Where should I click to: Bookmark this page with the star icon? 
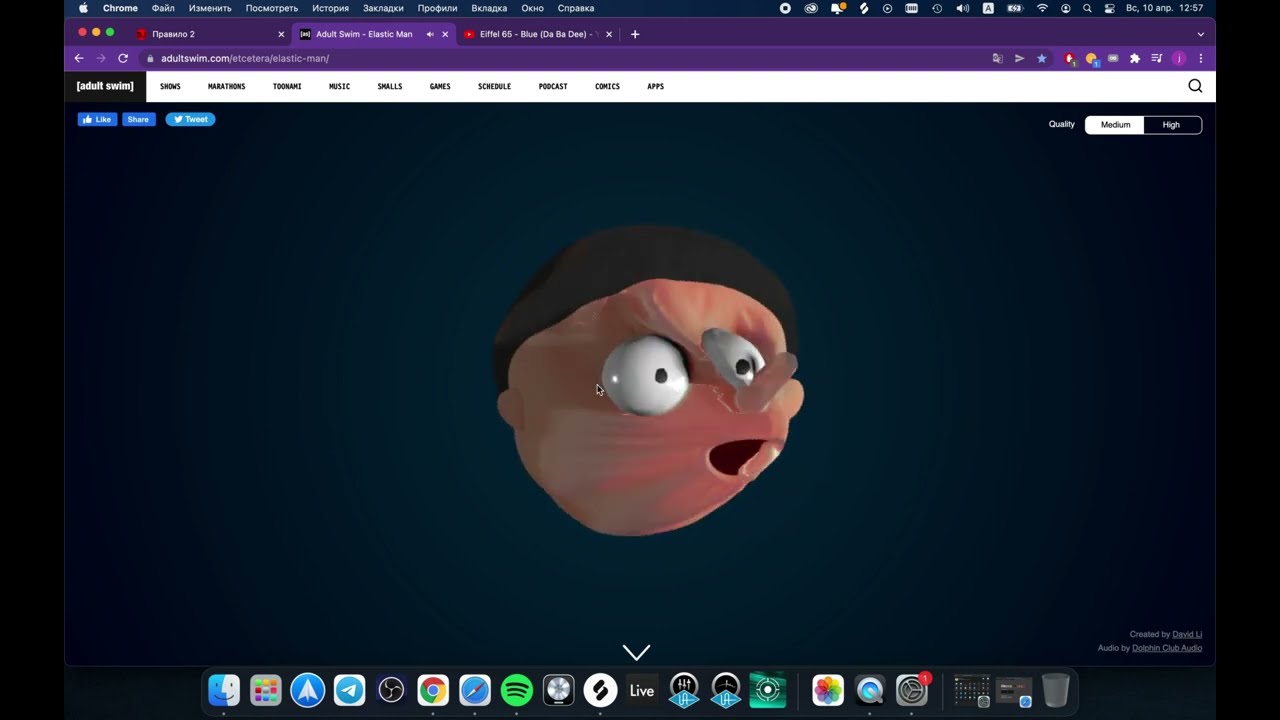(x=1041, y=59)
